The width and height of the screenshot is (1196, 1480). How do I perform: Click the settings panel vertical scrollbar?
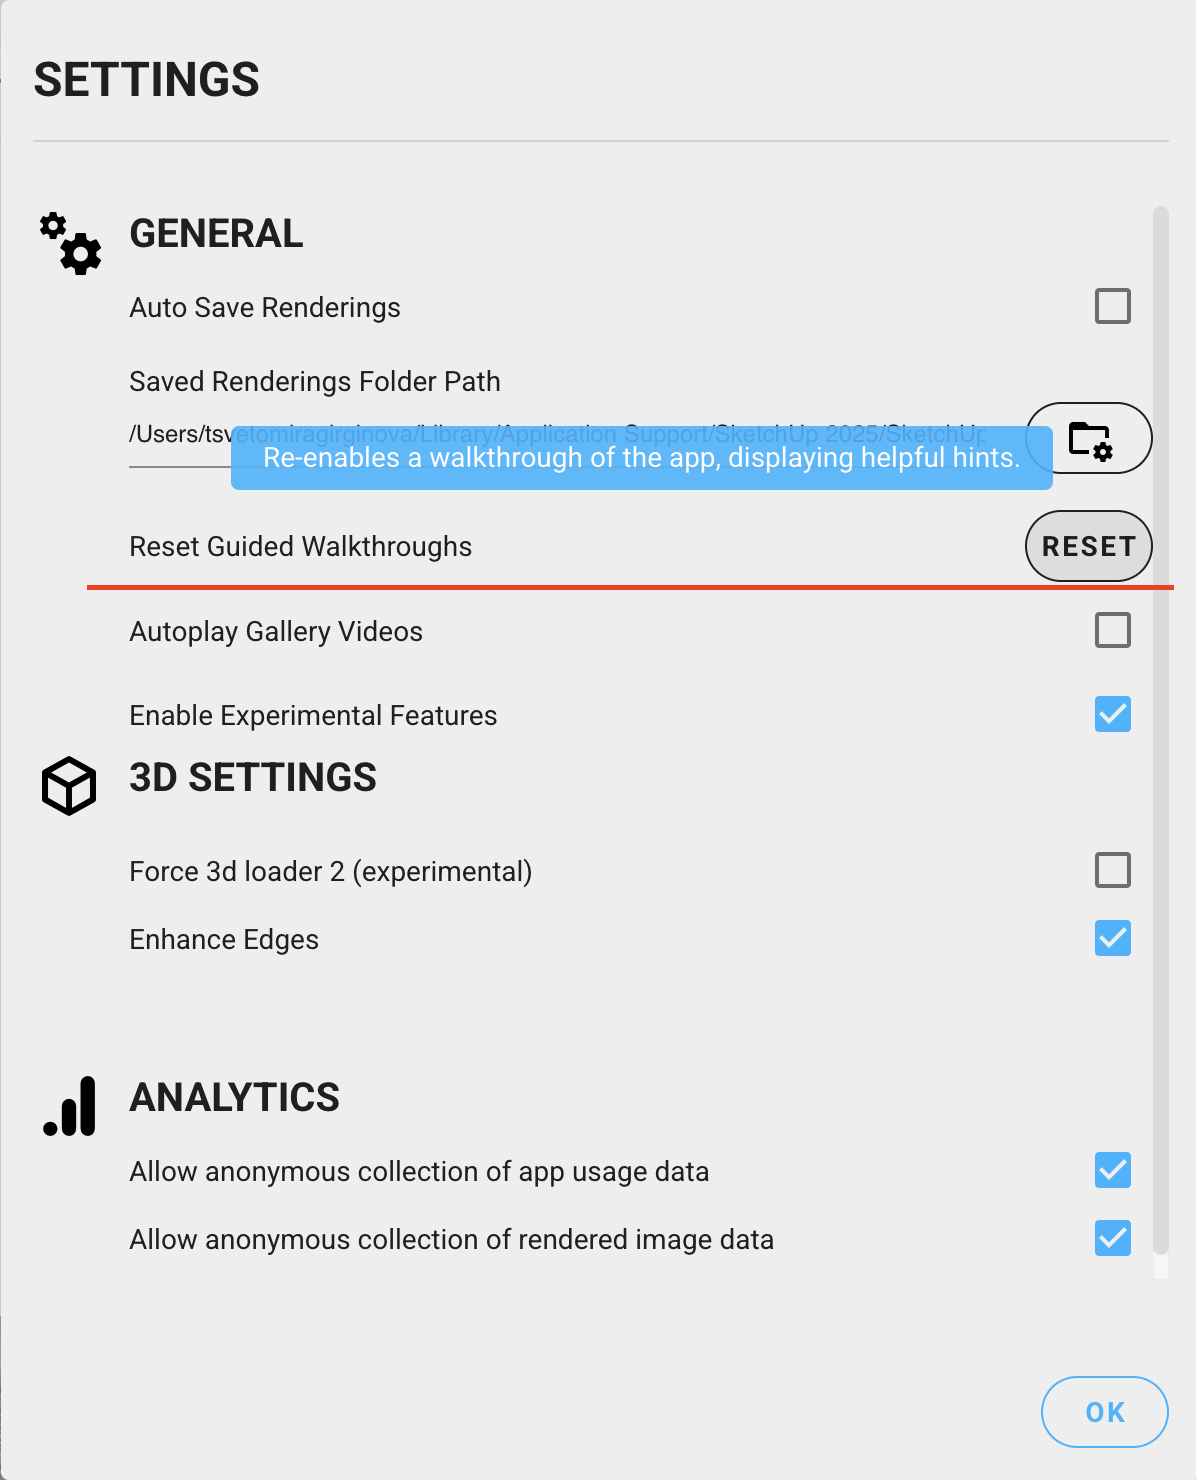click(1161, 730)
